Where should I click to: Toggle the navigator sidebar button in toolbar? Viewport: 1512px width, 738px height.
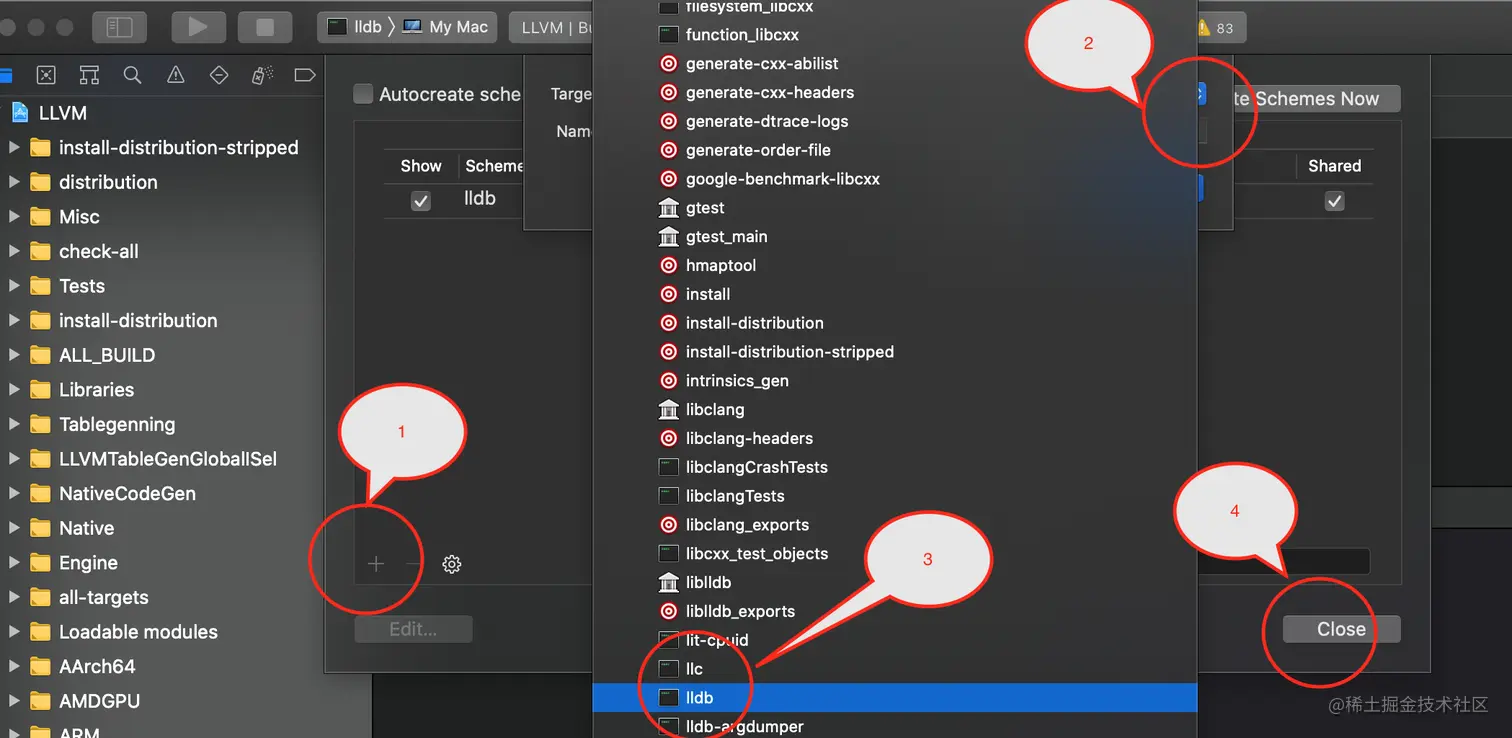(119, 27)
